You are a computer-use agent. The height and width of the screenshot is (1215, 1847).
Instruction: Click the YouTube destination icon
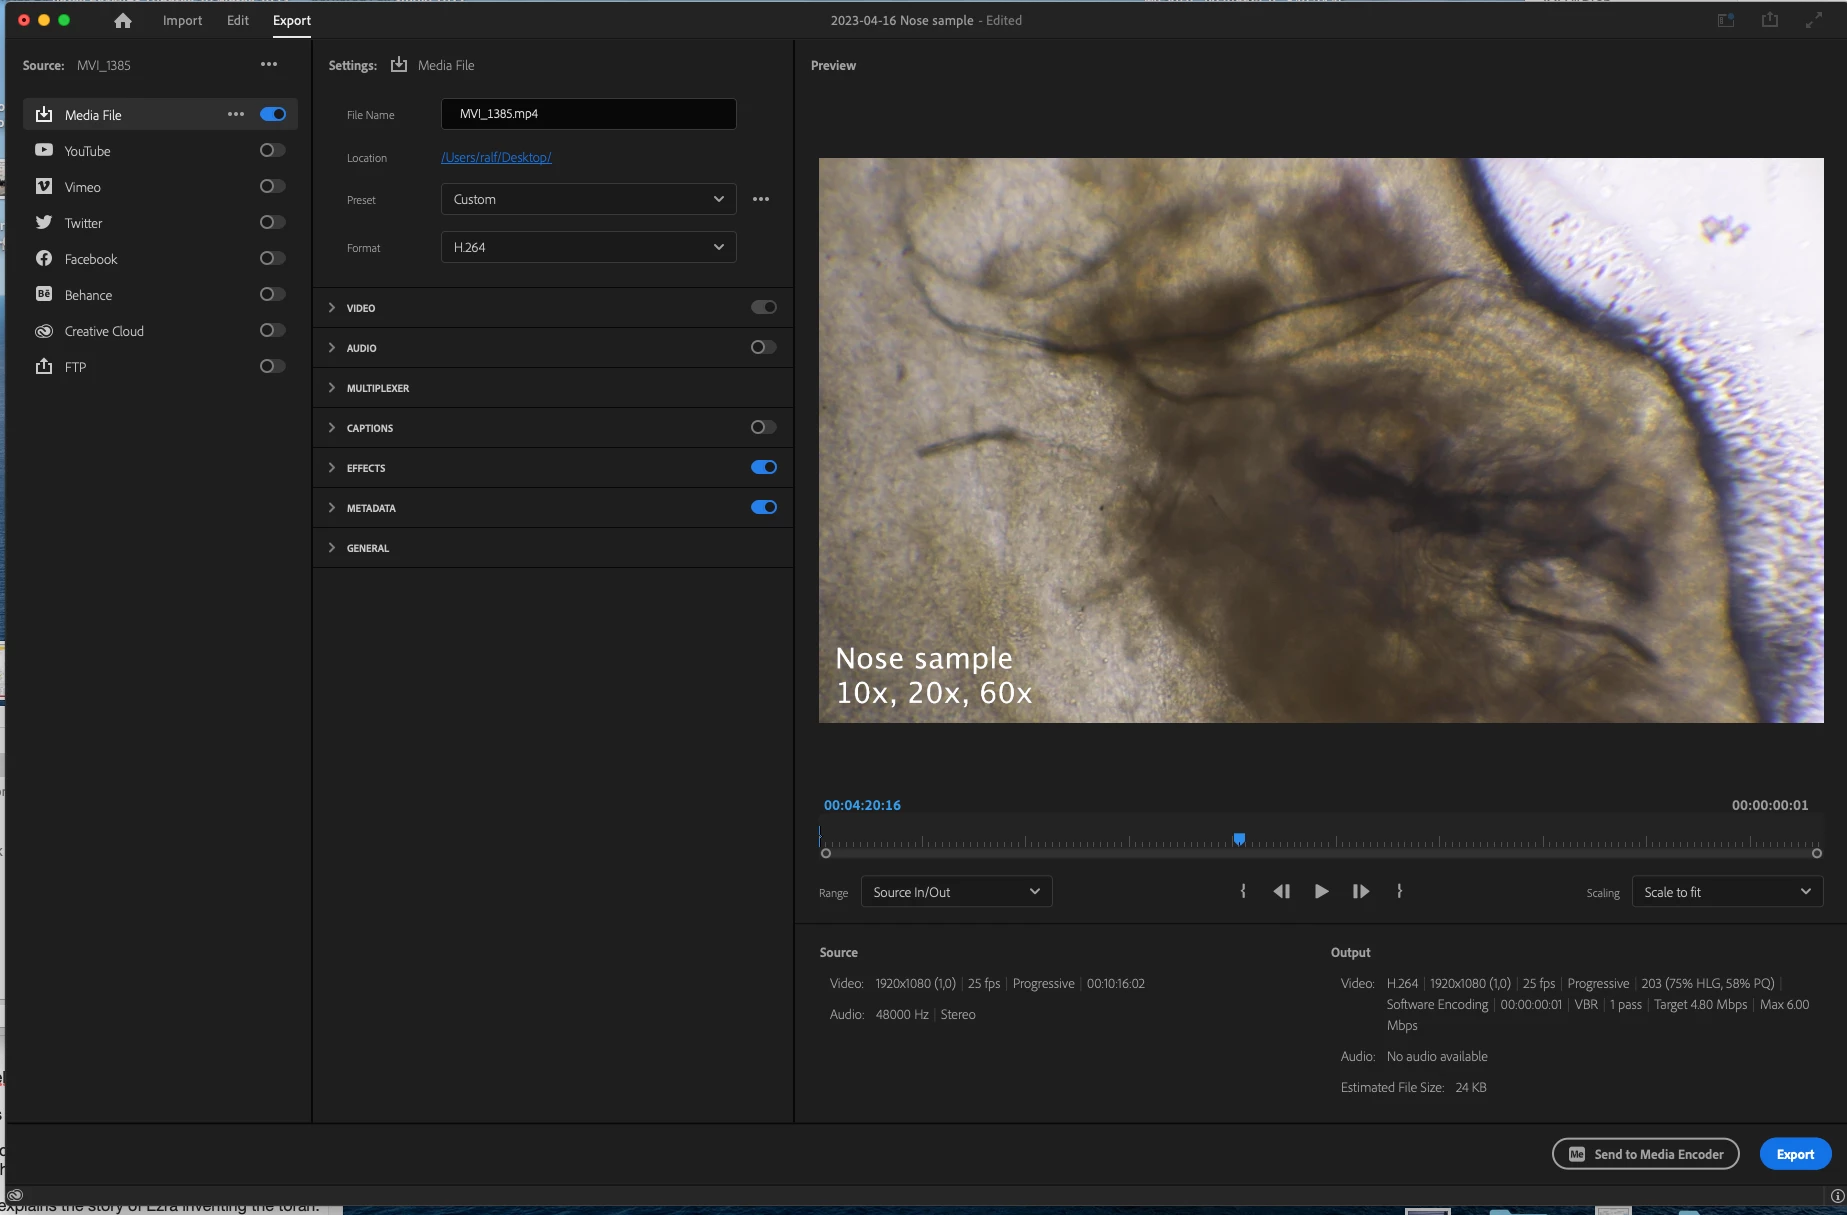tap(44, 150)
